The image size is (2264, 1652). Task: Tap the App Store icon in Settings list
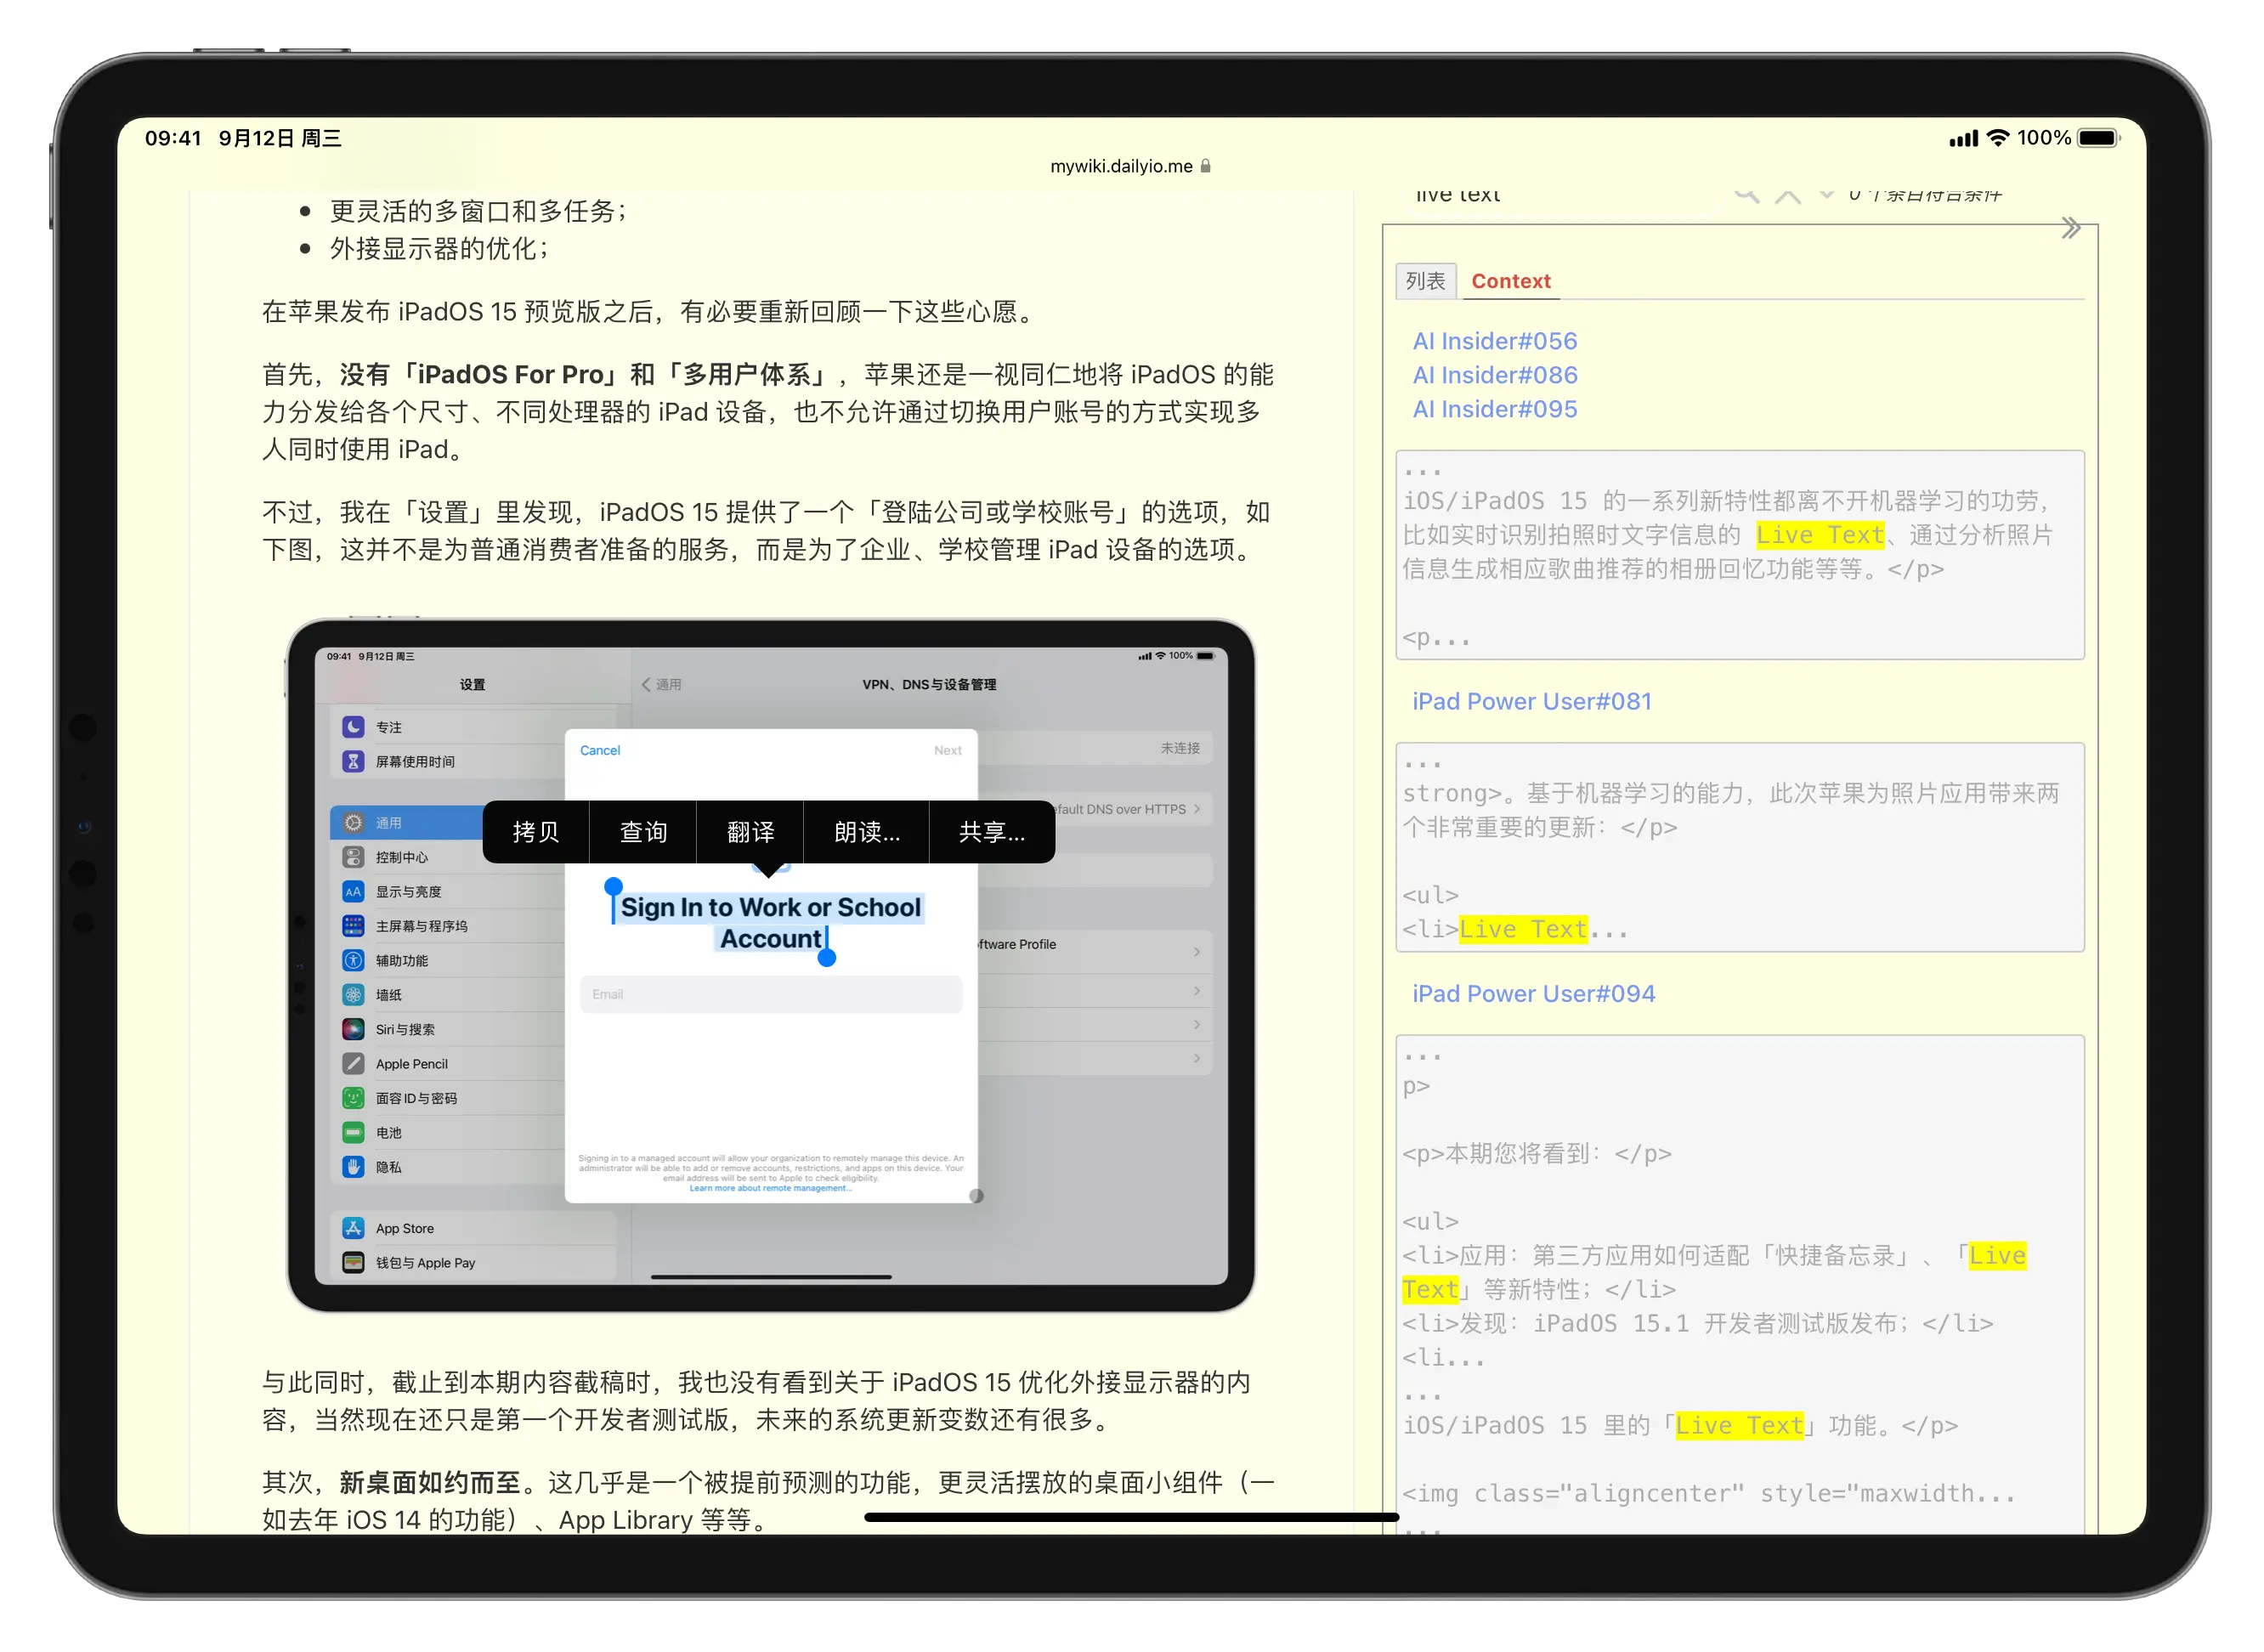pos(353,1228)
